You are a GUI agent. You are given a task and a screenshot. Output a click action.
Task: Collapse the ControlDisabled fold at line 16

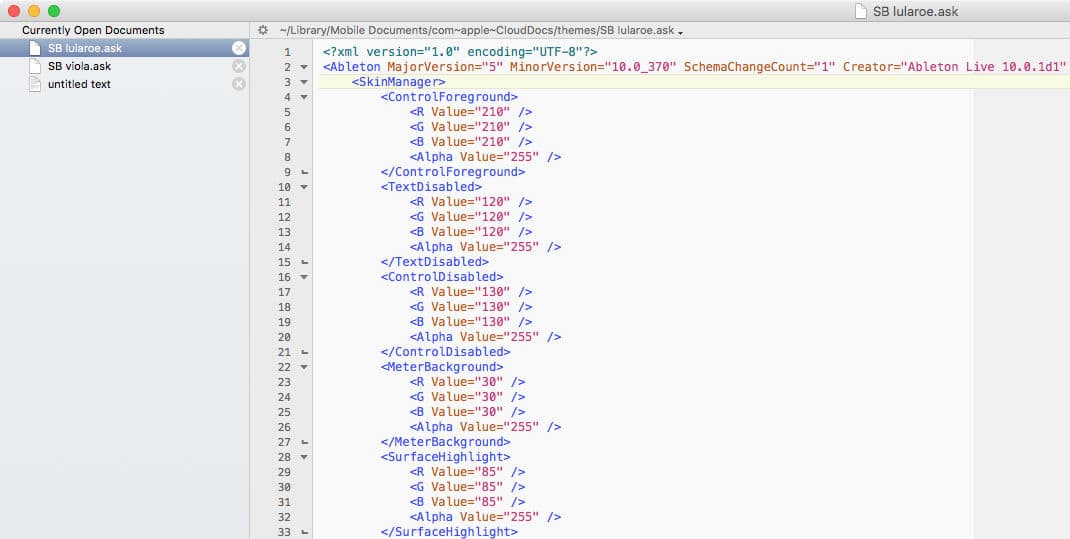(304, 277)
